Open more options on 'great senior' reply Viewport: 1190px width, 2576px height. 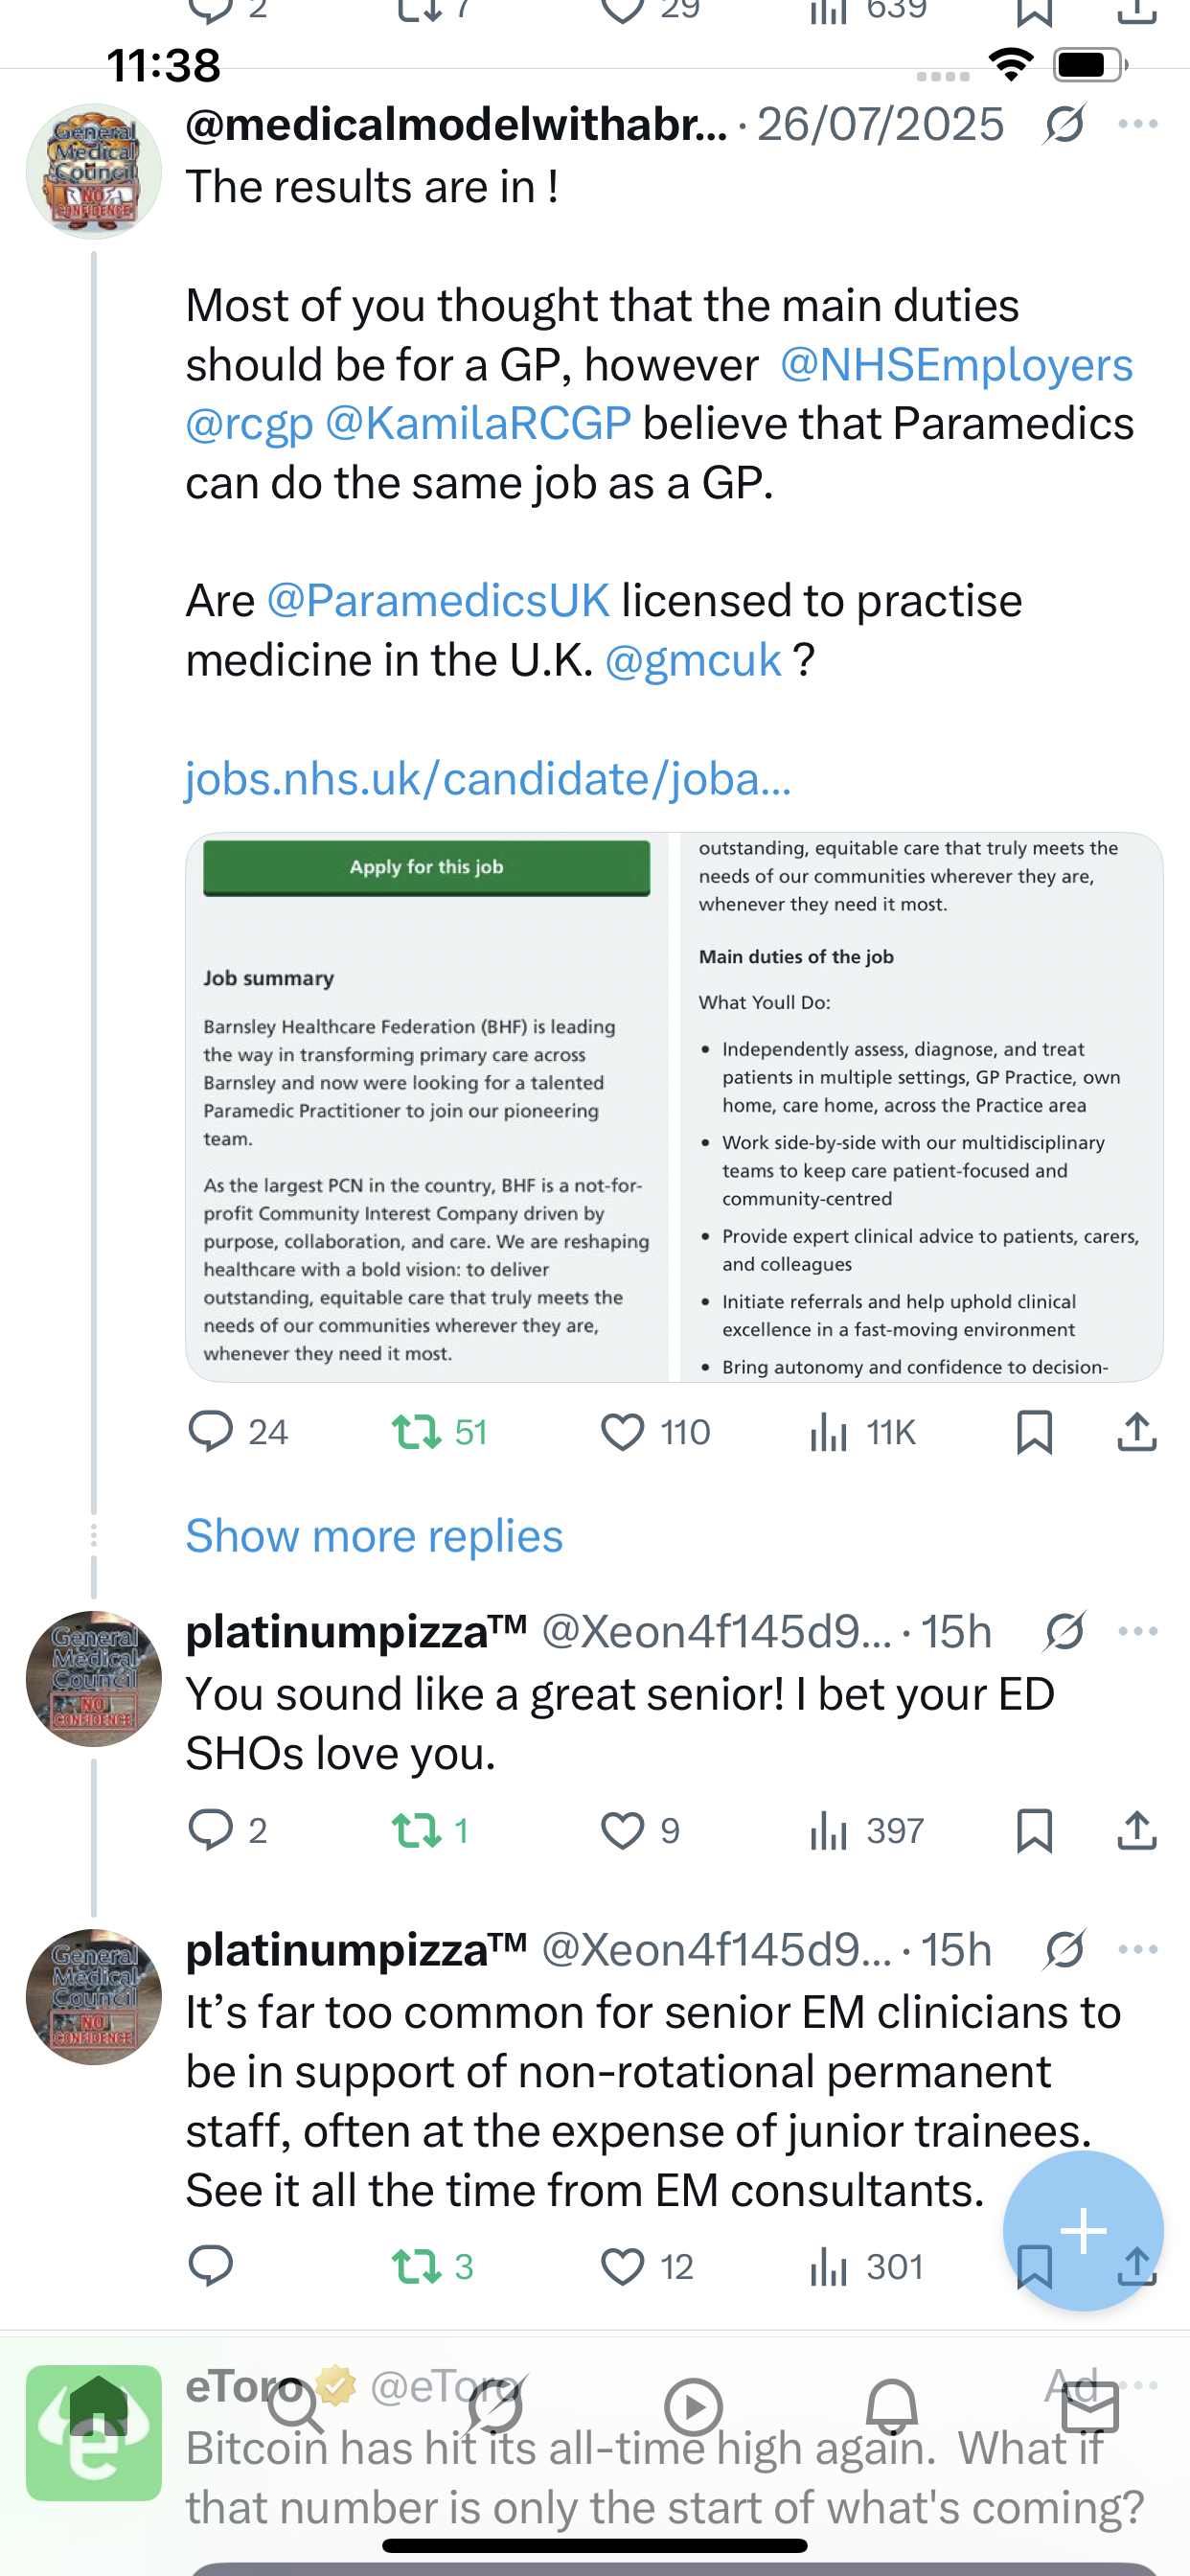[1138, 1631]
